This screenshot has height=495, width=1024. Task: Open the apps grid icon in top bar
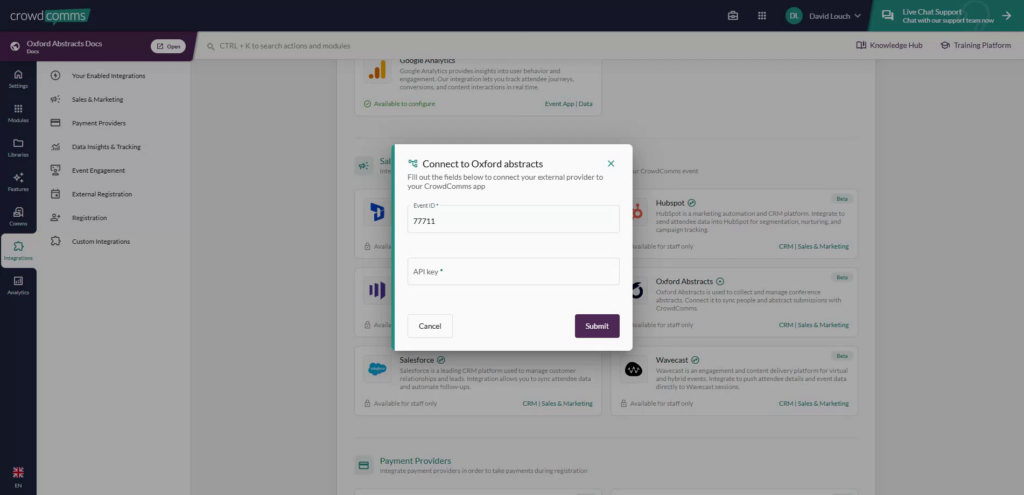761,16
